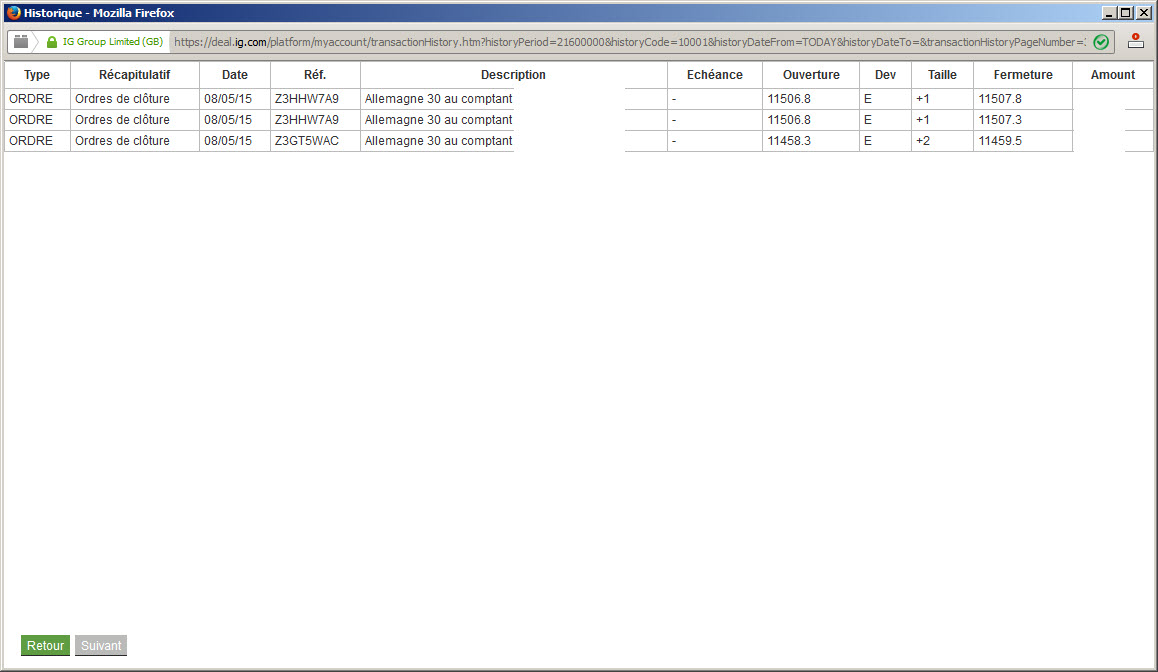Screen dimensions: 1158x672
Task: Click the Fermeture column header
Action: pos(1023,75)
